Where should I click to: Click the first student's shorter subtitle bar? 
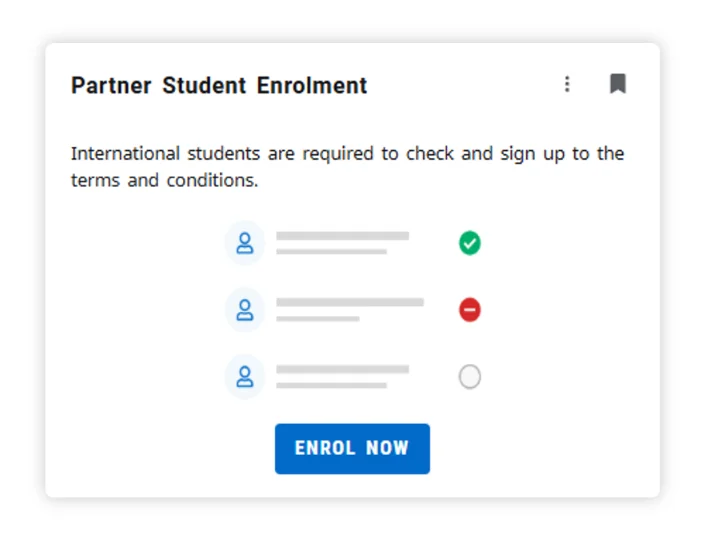click(x=331, y=252)
